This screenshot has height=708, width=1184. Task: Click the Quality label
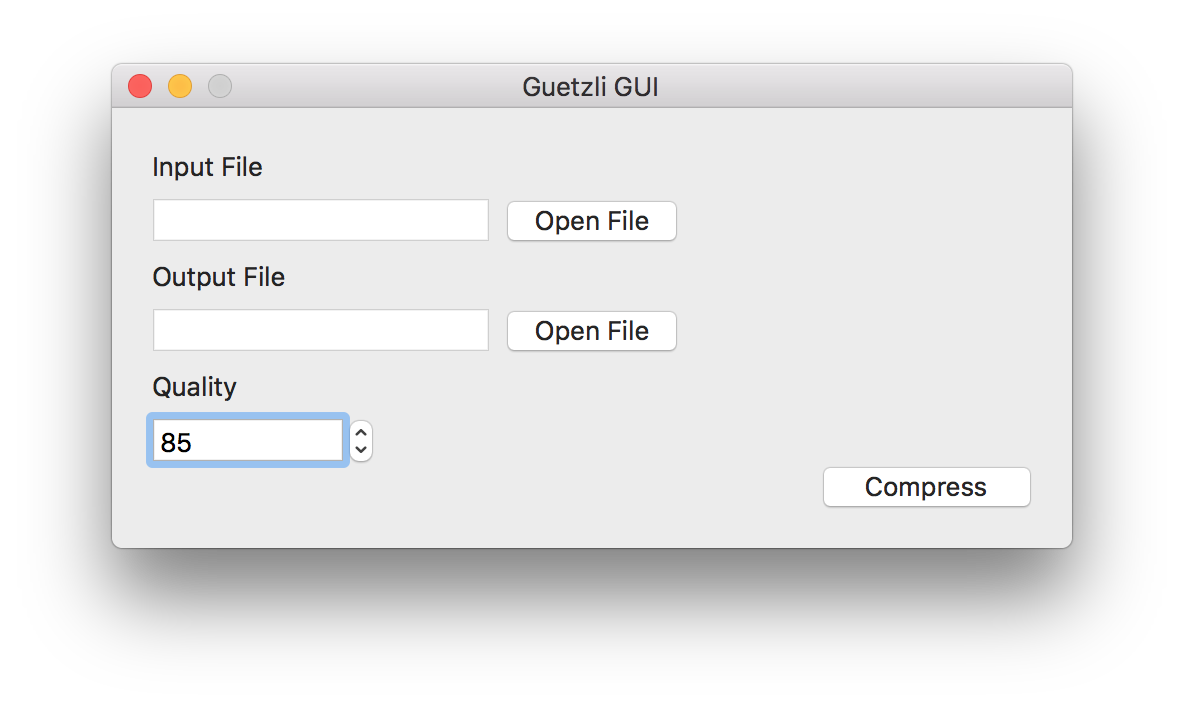(195, 387)
